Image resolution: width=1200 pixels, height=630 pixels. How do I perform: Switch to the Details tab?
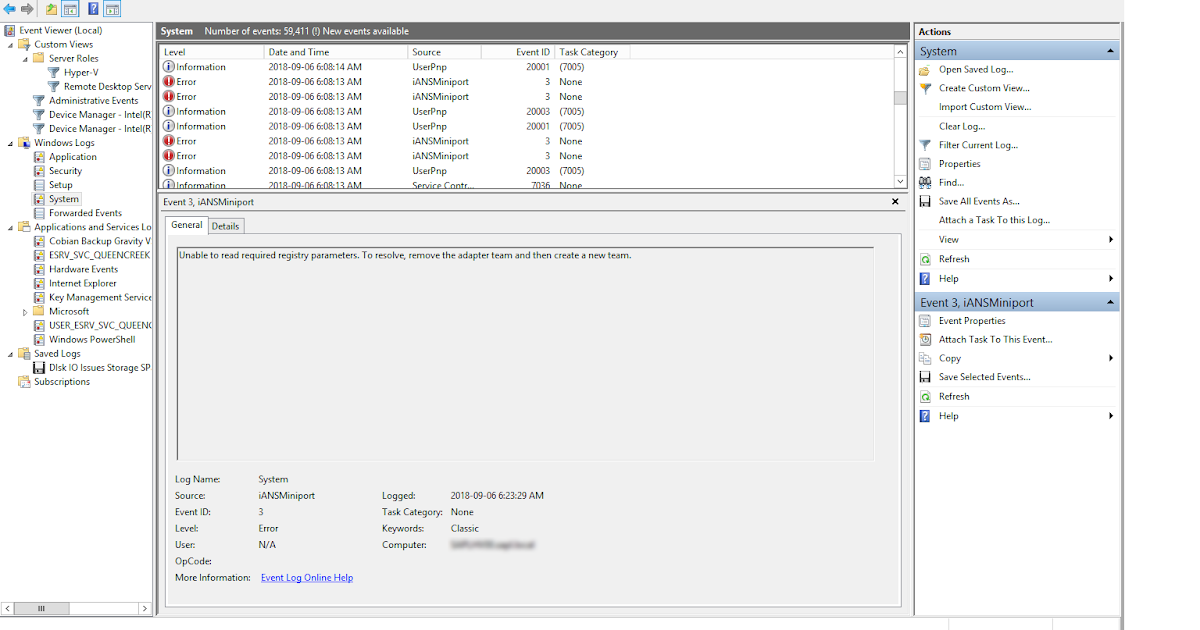[225, 226]
